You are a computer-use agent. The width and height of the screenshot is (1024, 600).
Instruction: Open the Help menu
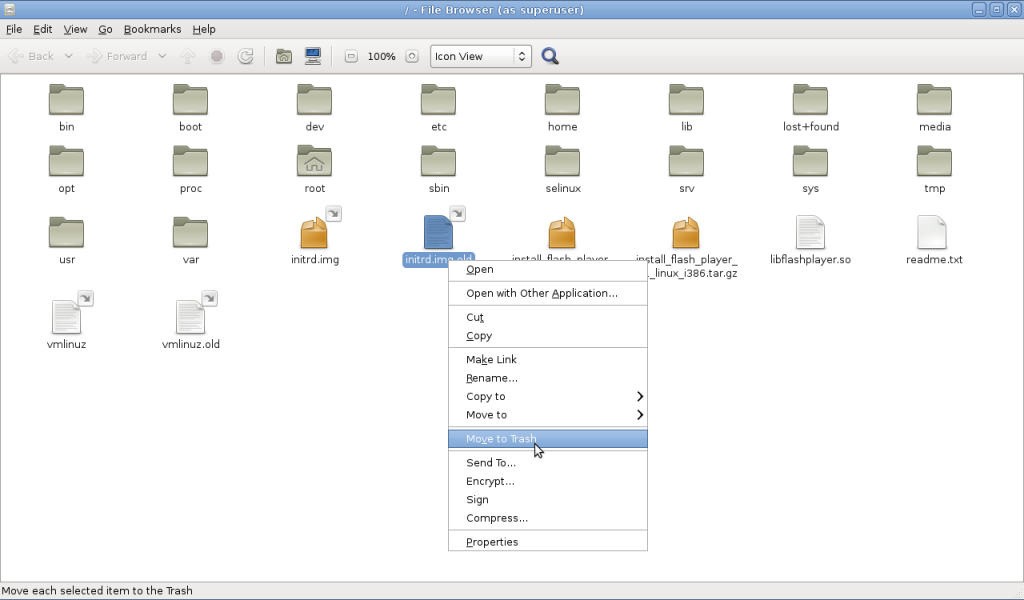coord(204,29)
